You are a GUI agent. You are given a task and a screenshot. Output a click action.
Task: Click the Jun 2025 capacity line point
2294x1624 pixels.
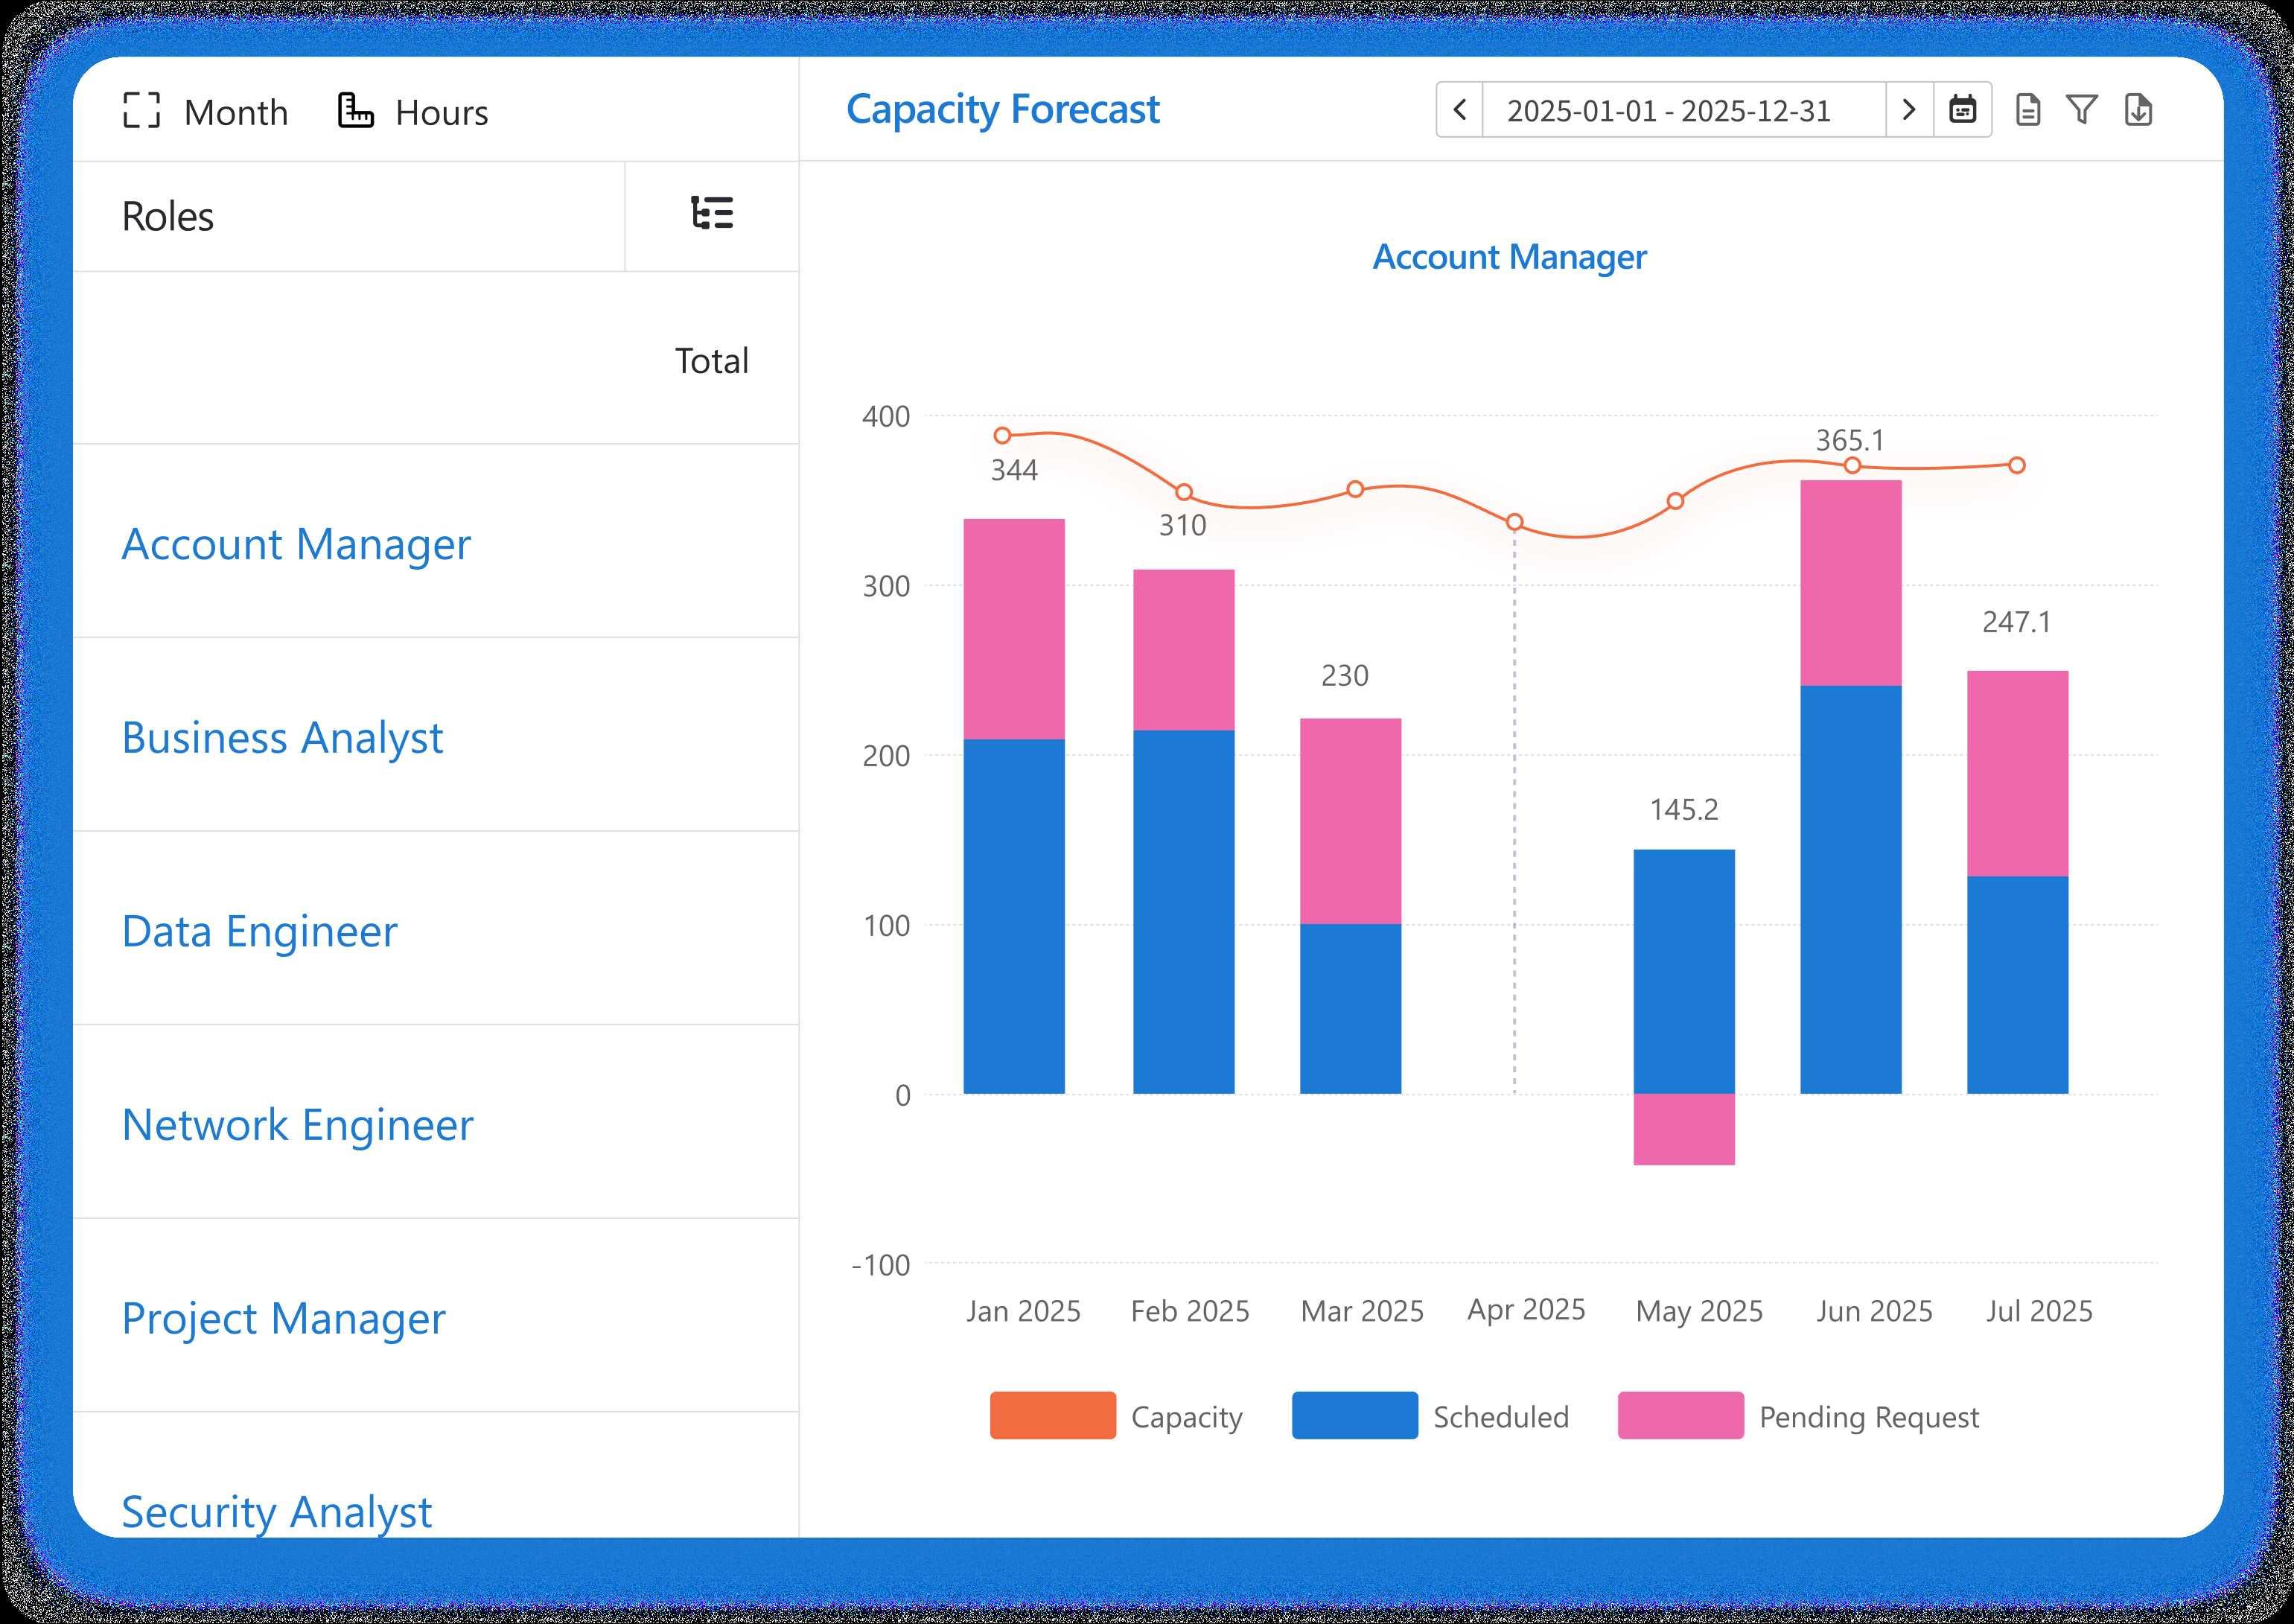point(1852,465)
